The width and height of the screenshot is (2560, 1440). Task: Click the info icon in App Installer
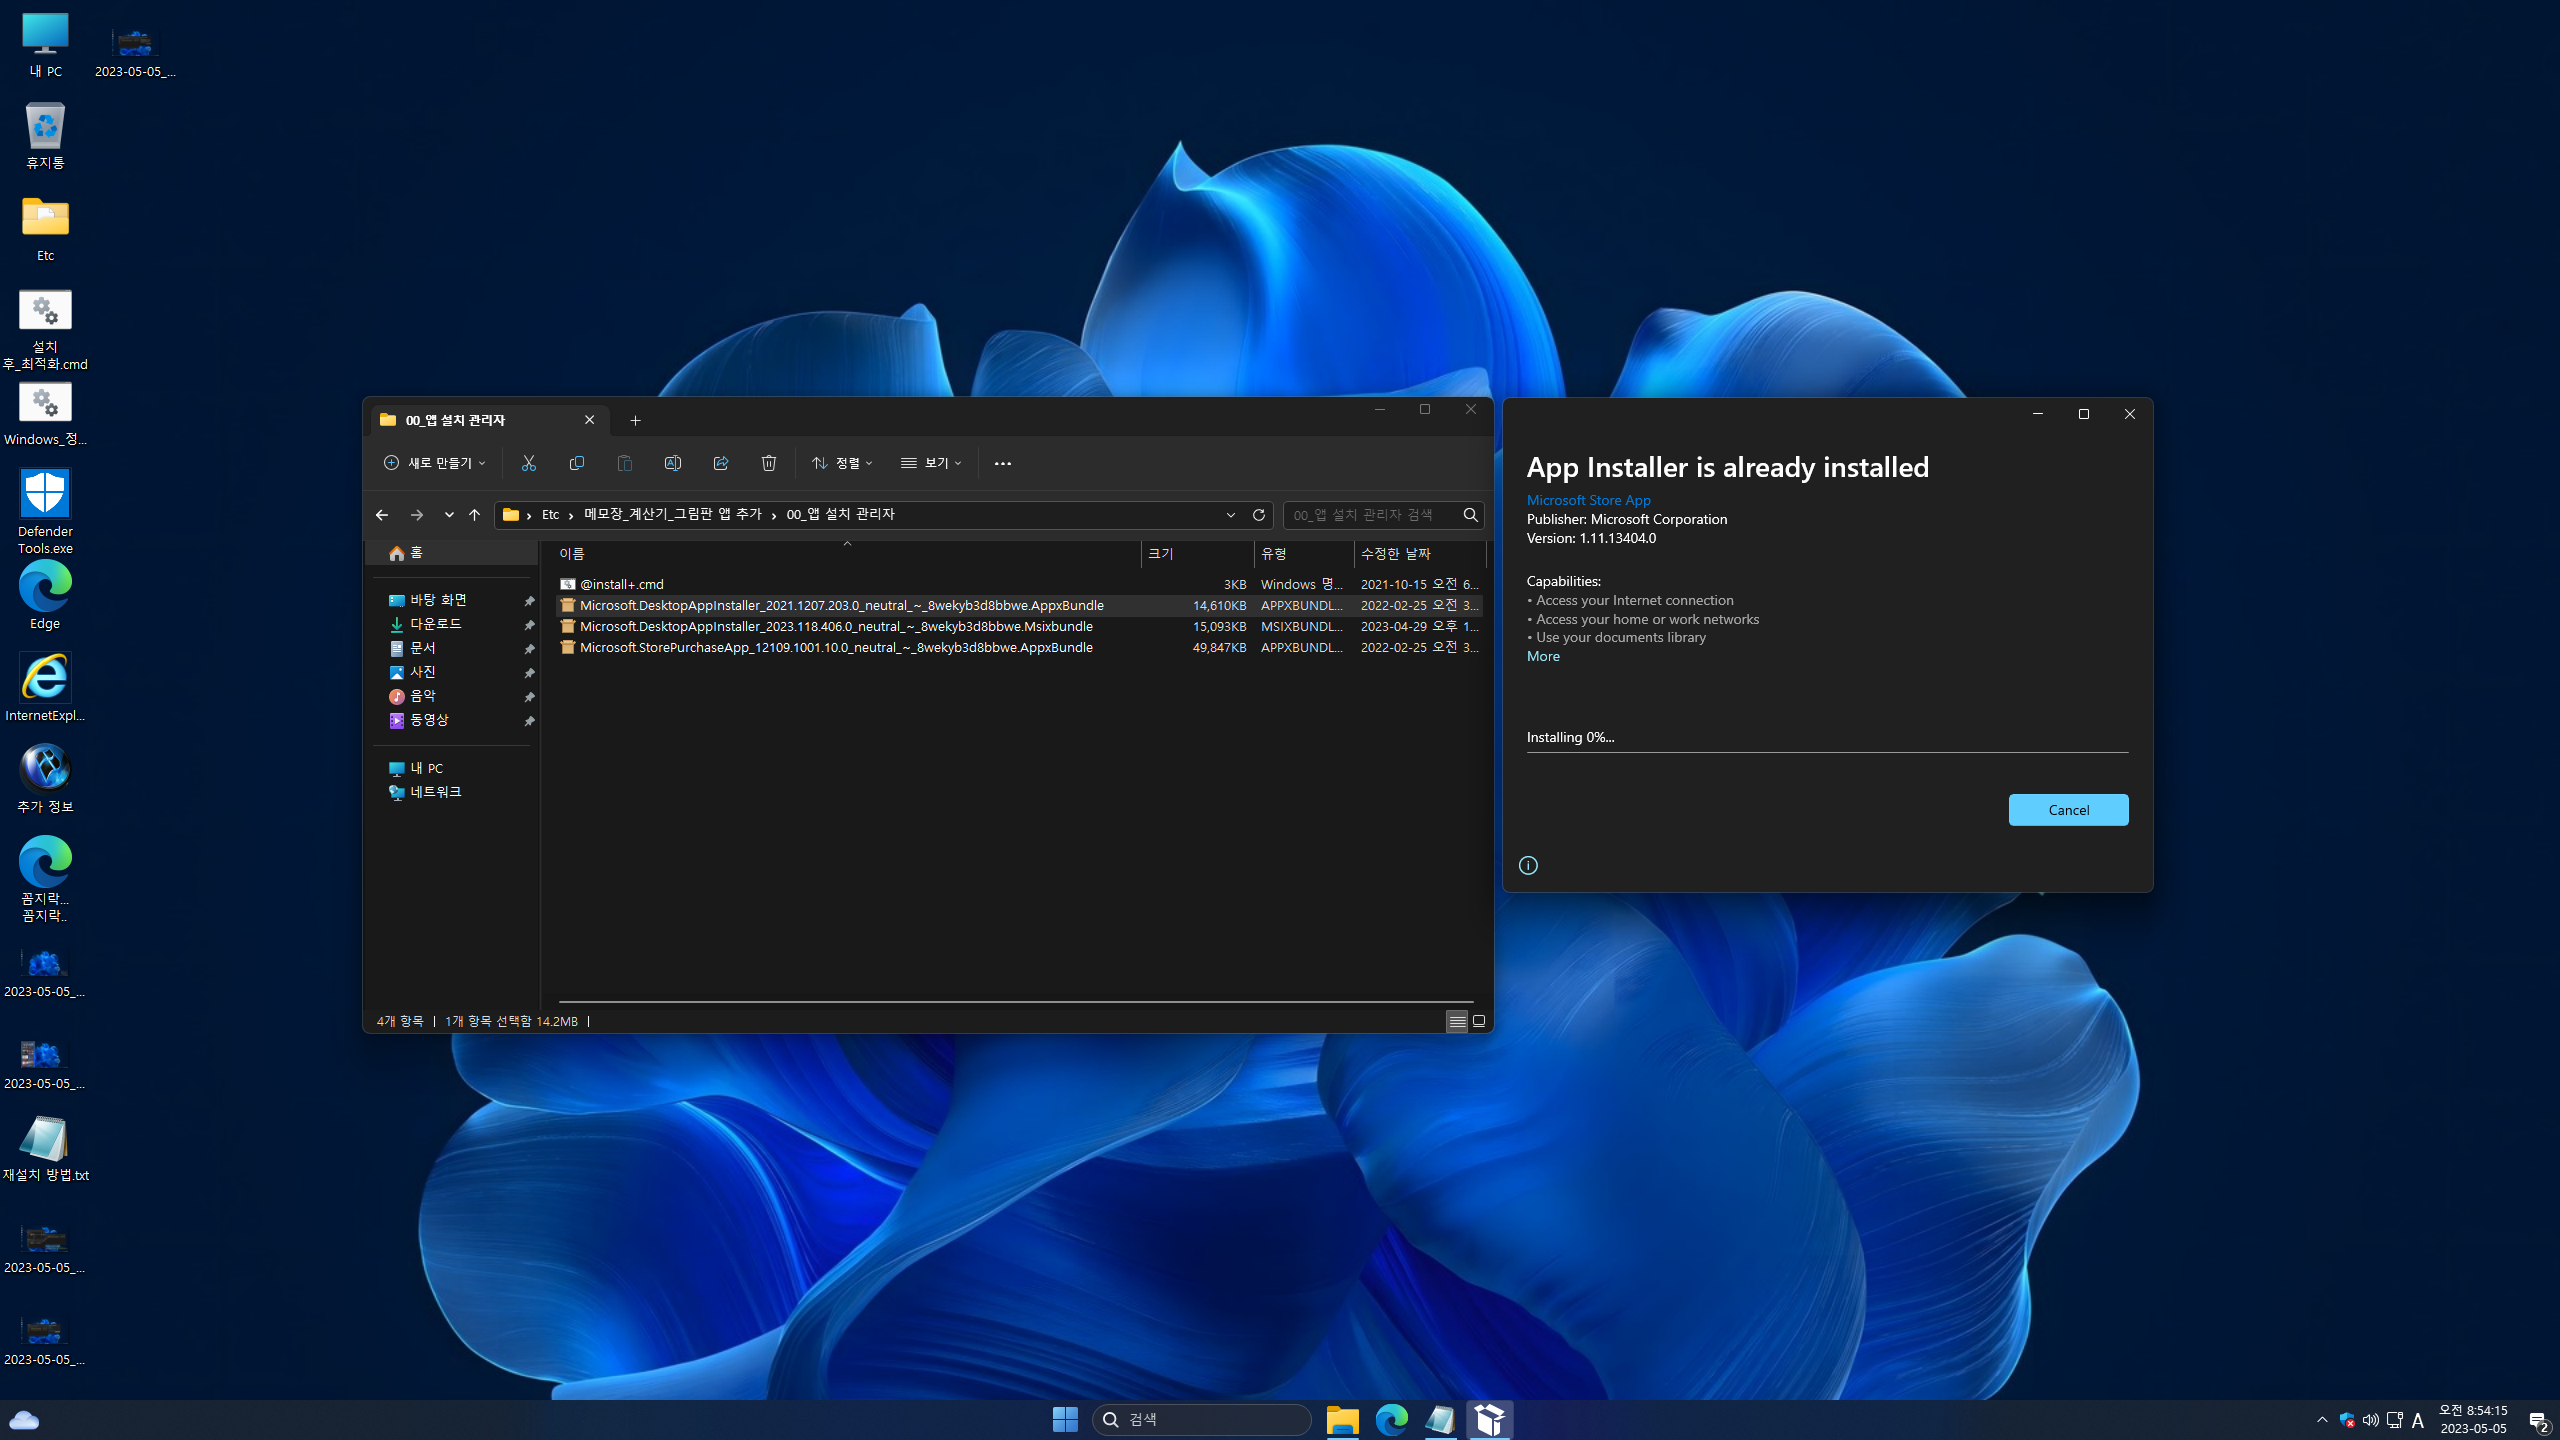[1528, 866]
